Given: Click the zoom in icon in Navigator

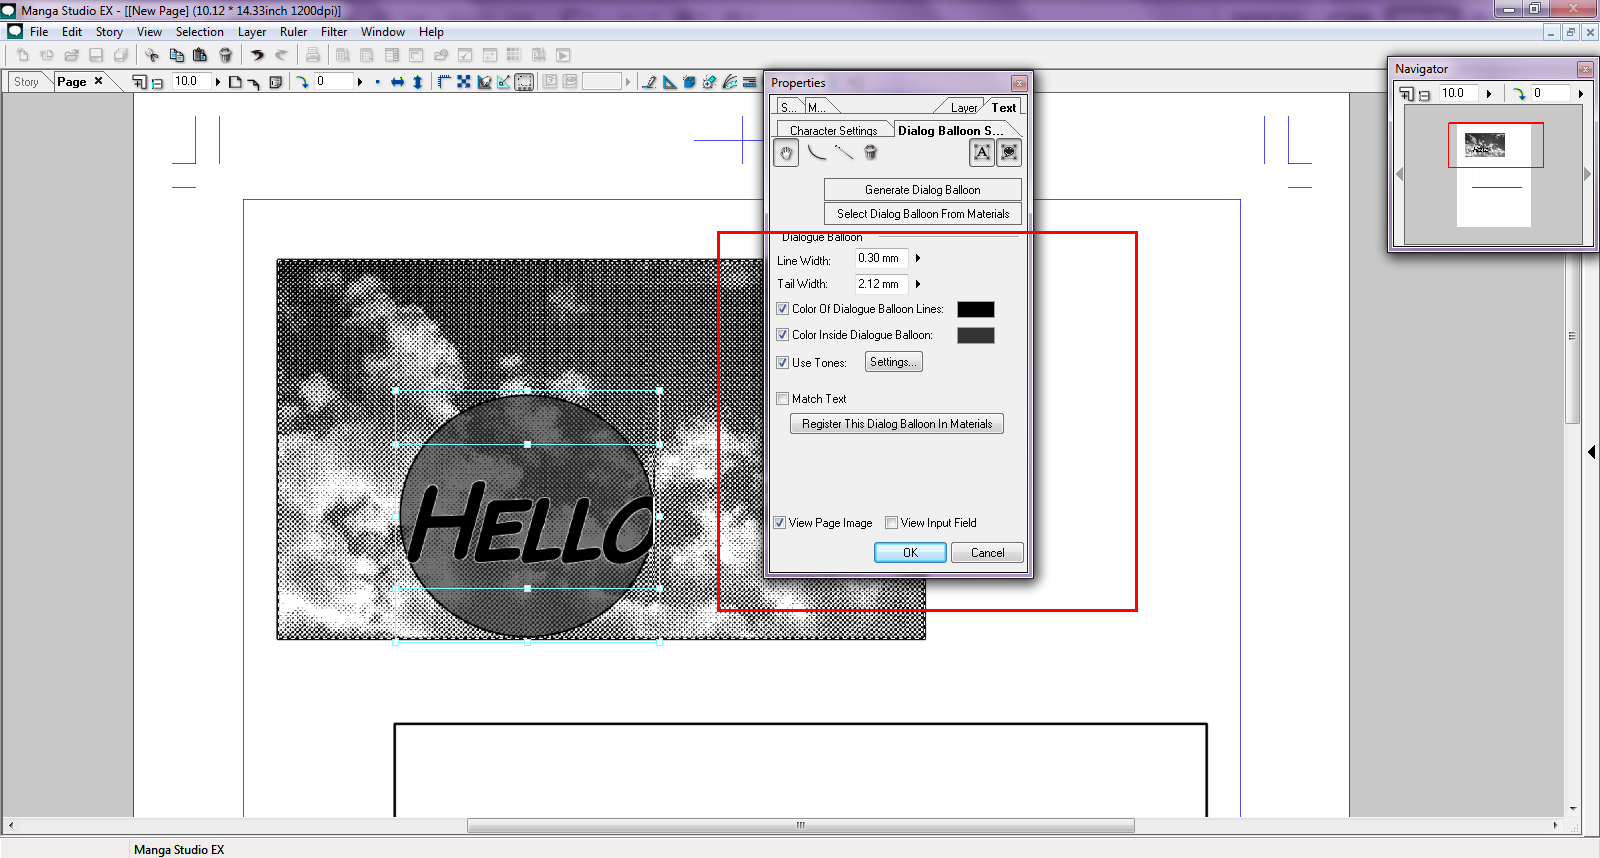Looking at the screenshot, I should (x=1407, y=94).
